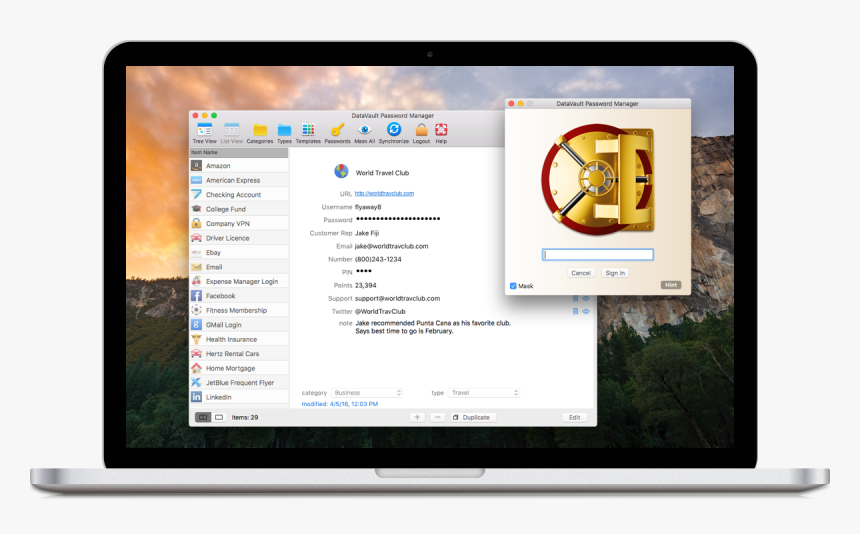Click the Logout padlock icon

click(x=421, y=133)
